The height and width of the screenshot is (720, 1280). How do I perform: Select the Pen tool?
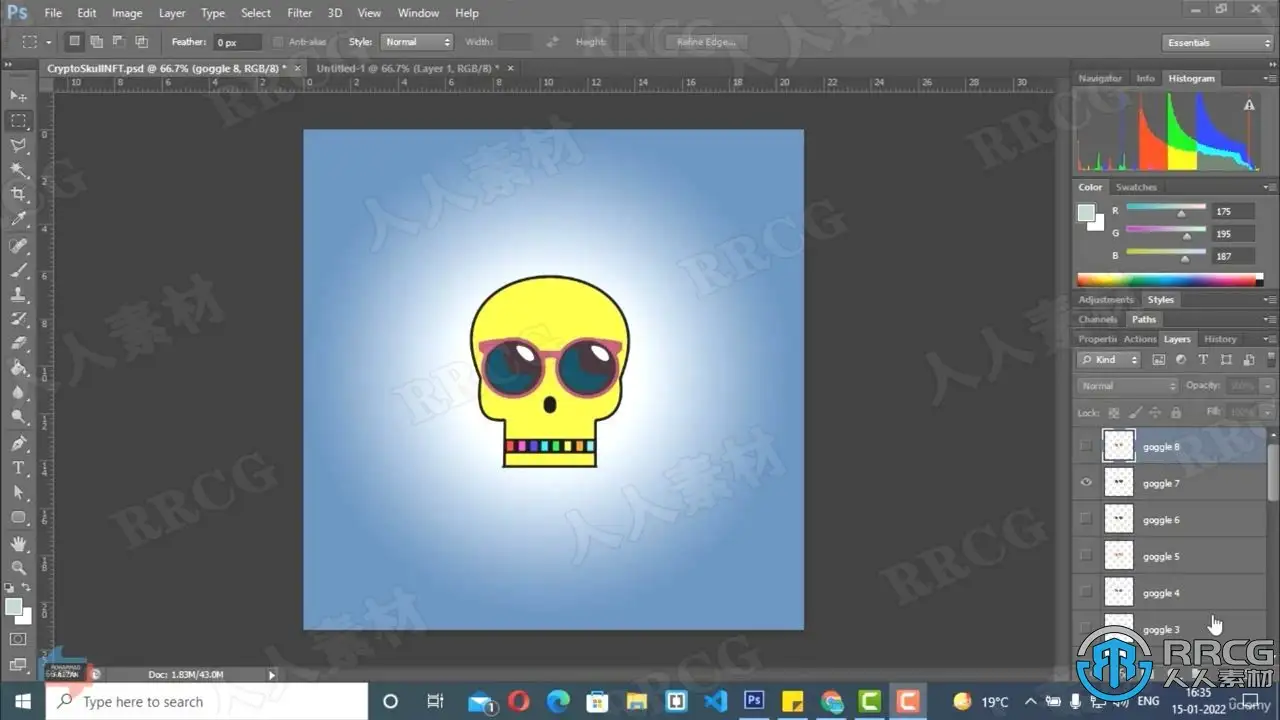(18, 443)
